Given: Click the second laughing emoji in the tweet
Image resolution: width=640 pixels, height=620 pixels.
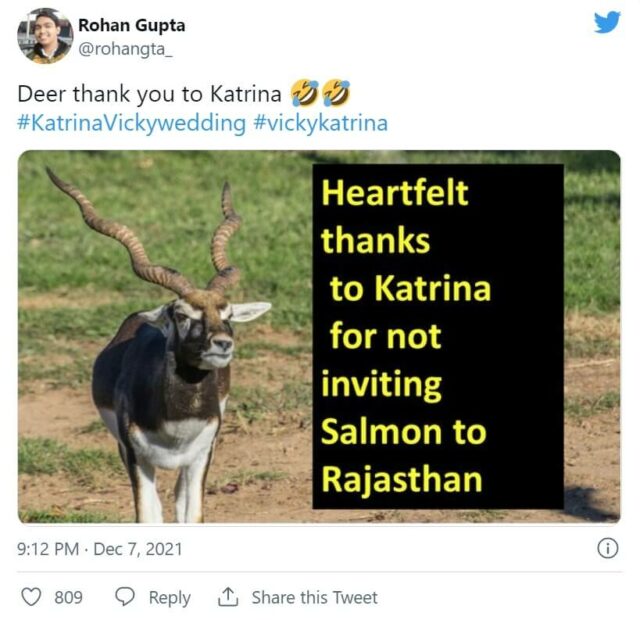Looking at the screenshot, I should pyautogui.click(x=337, y=94).
